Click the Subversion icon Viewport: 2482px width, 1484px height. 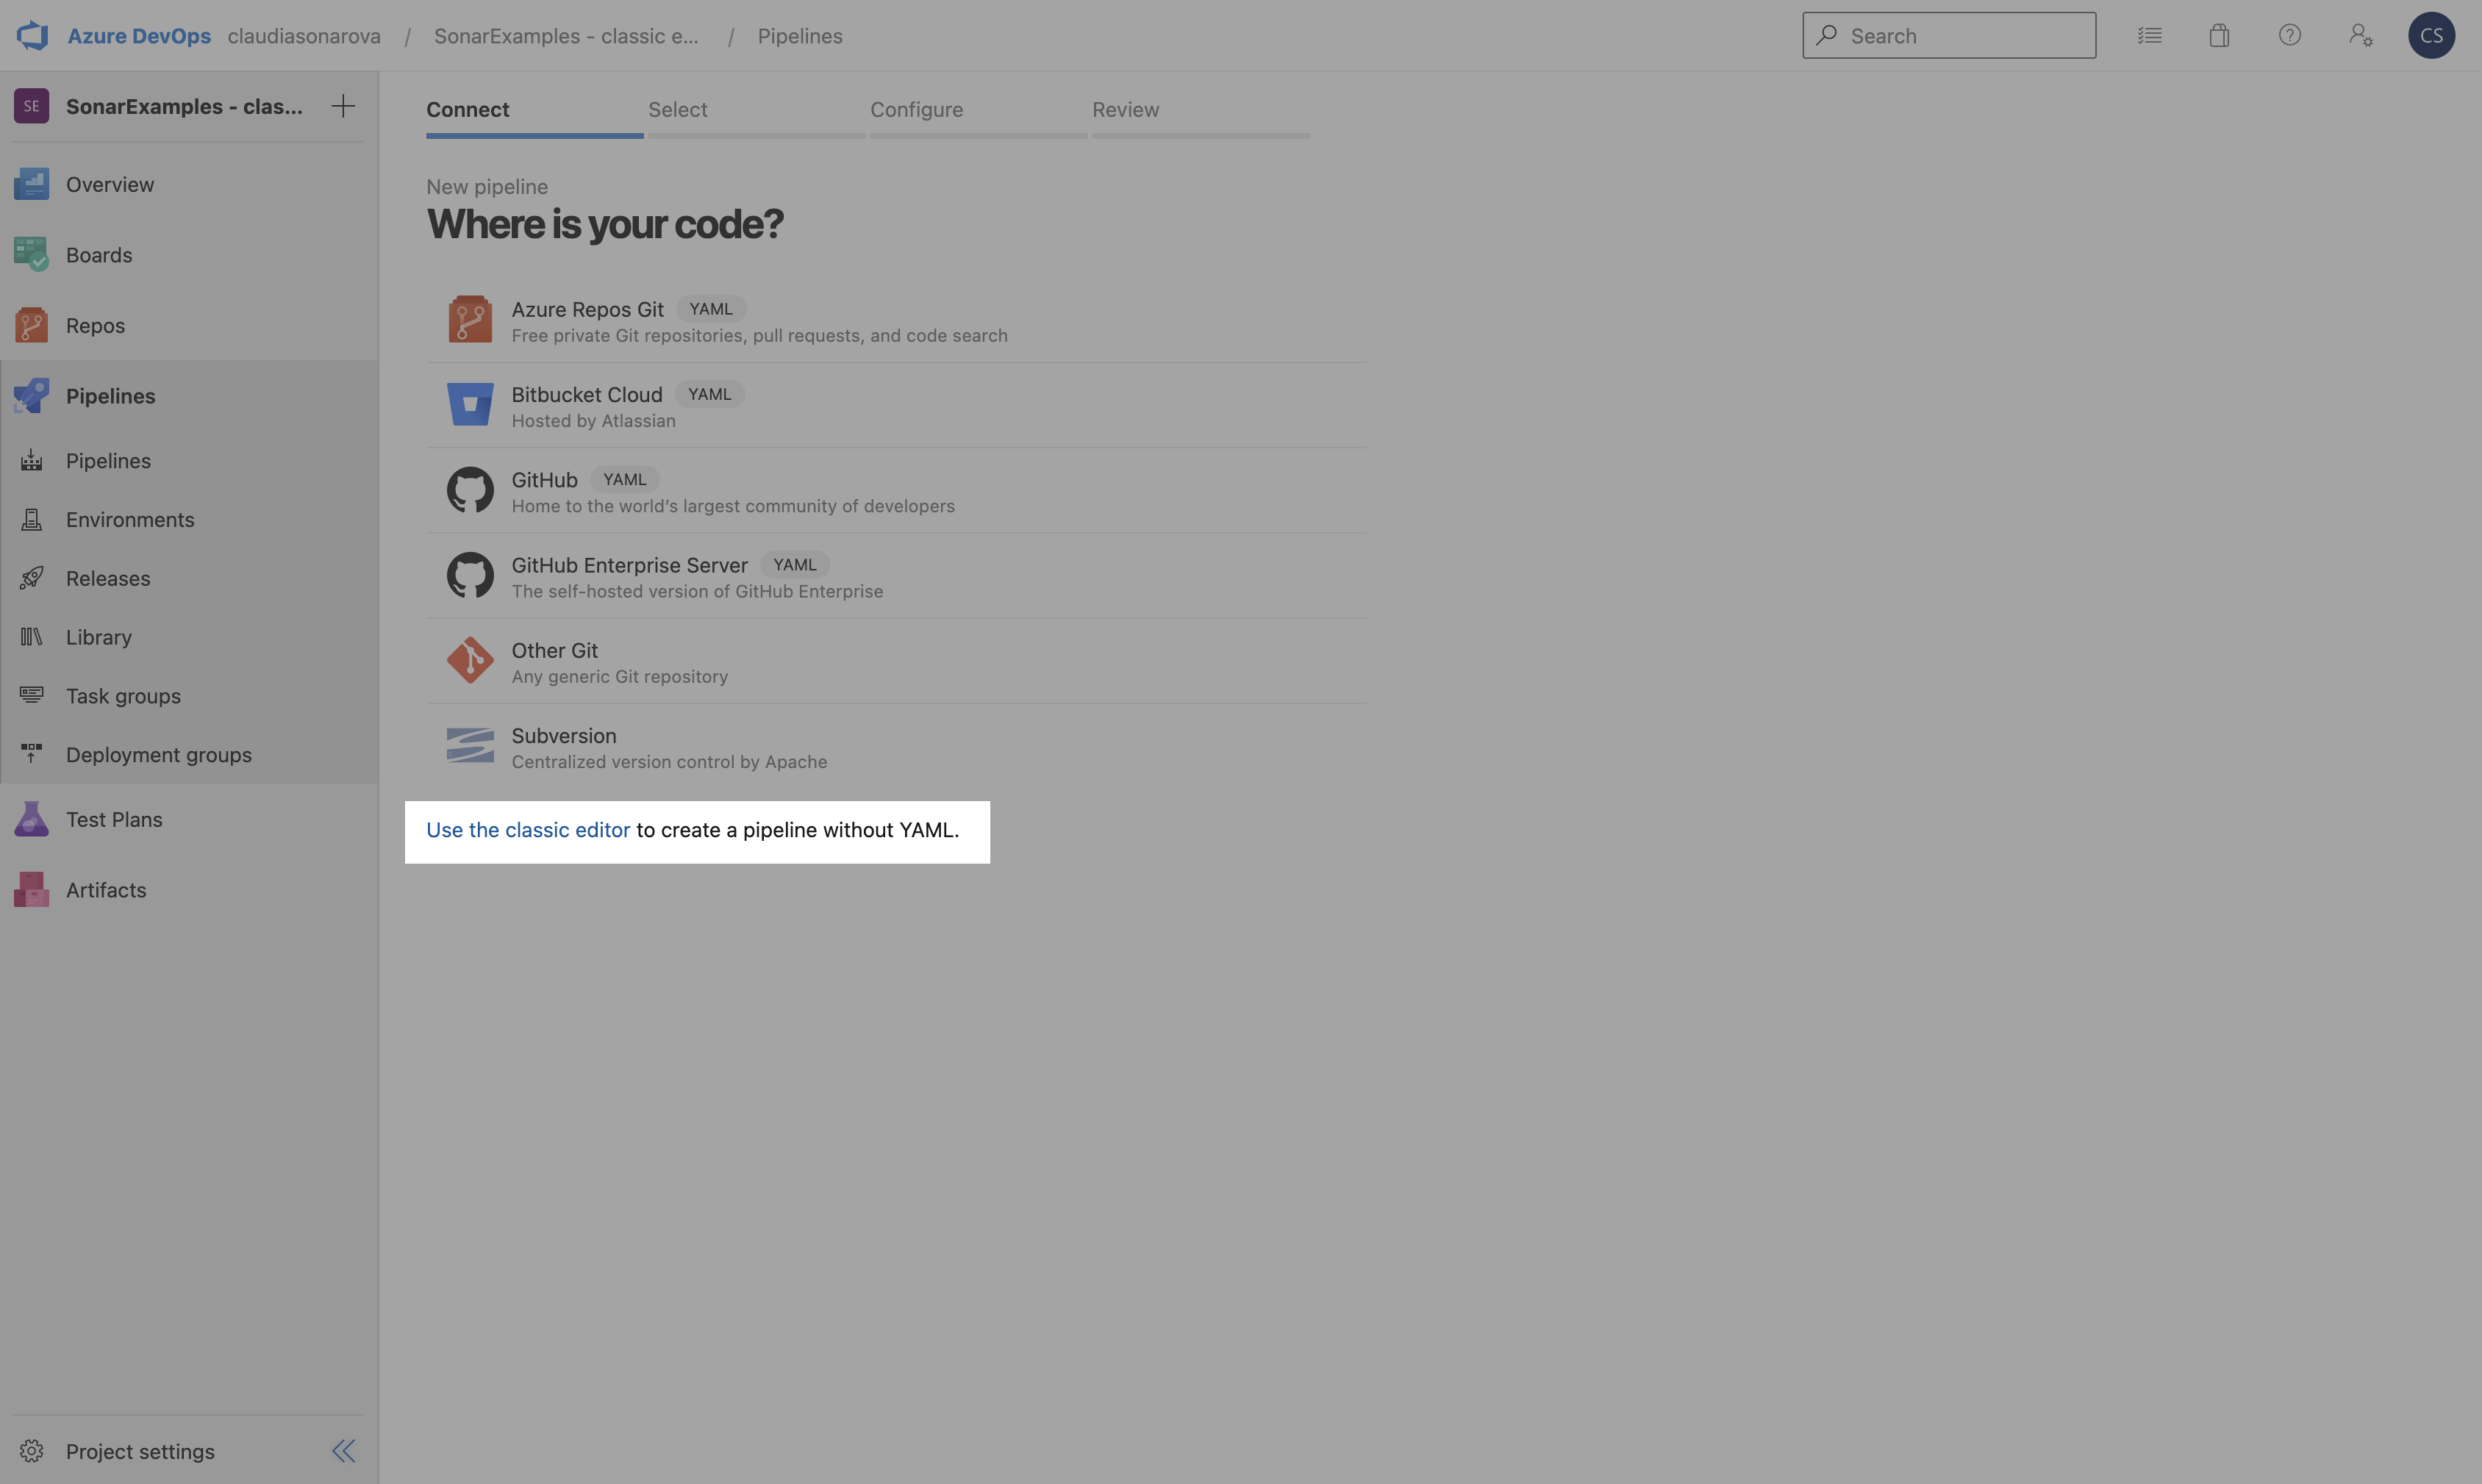point(470,745)
